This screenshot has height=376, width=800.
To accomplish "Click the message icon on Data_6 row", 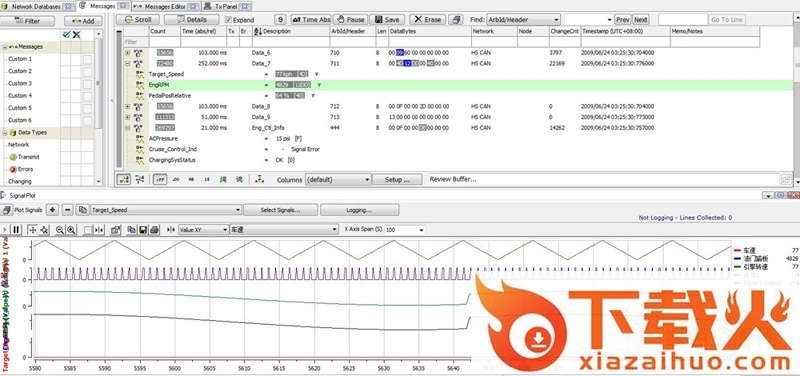I will tap(138, 53).
